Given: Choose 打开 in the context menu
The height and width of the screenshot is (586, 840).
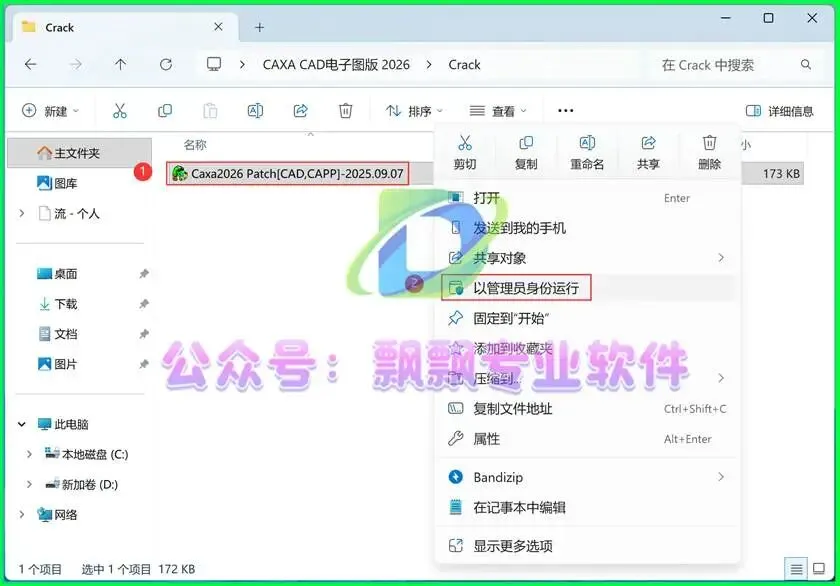Looking at the screenshot, I should tap(588, 198).
